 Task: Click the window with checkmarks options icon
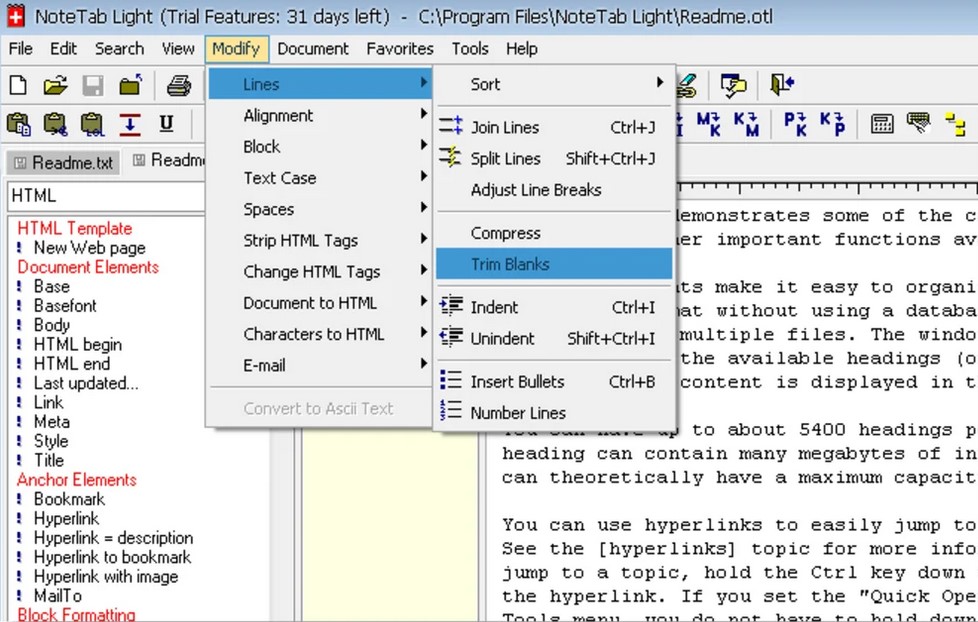pos(733,85)
